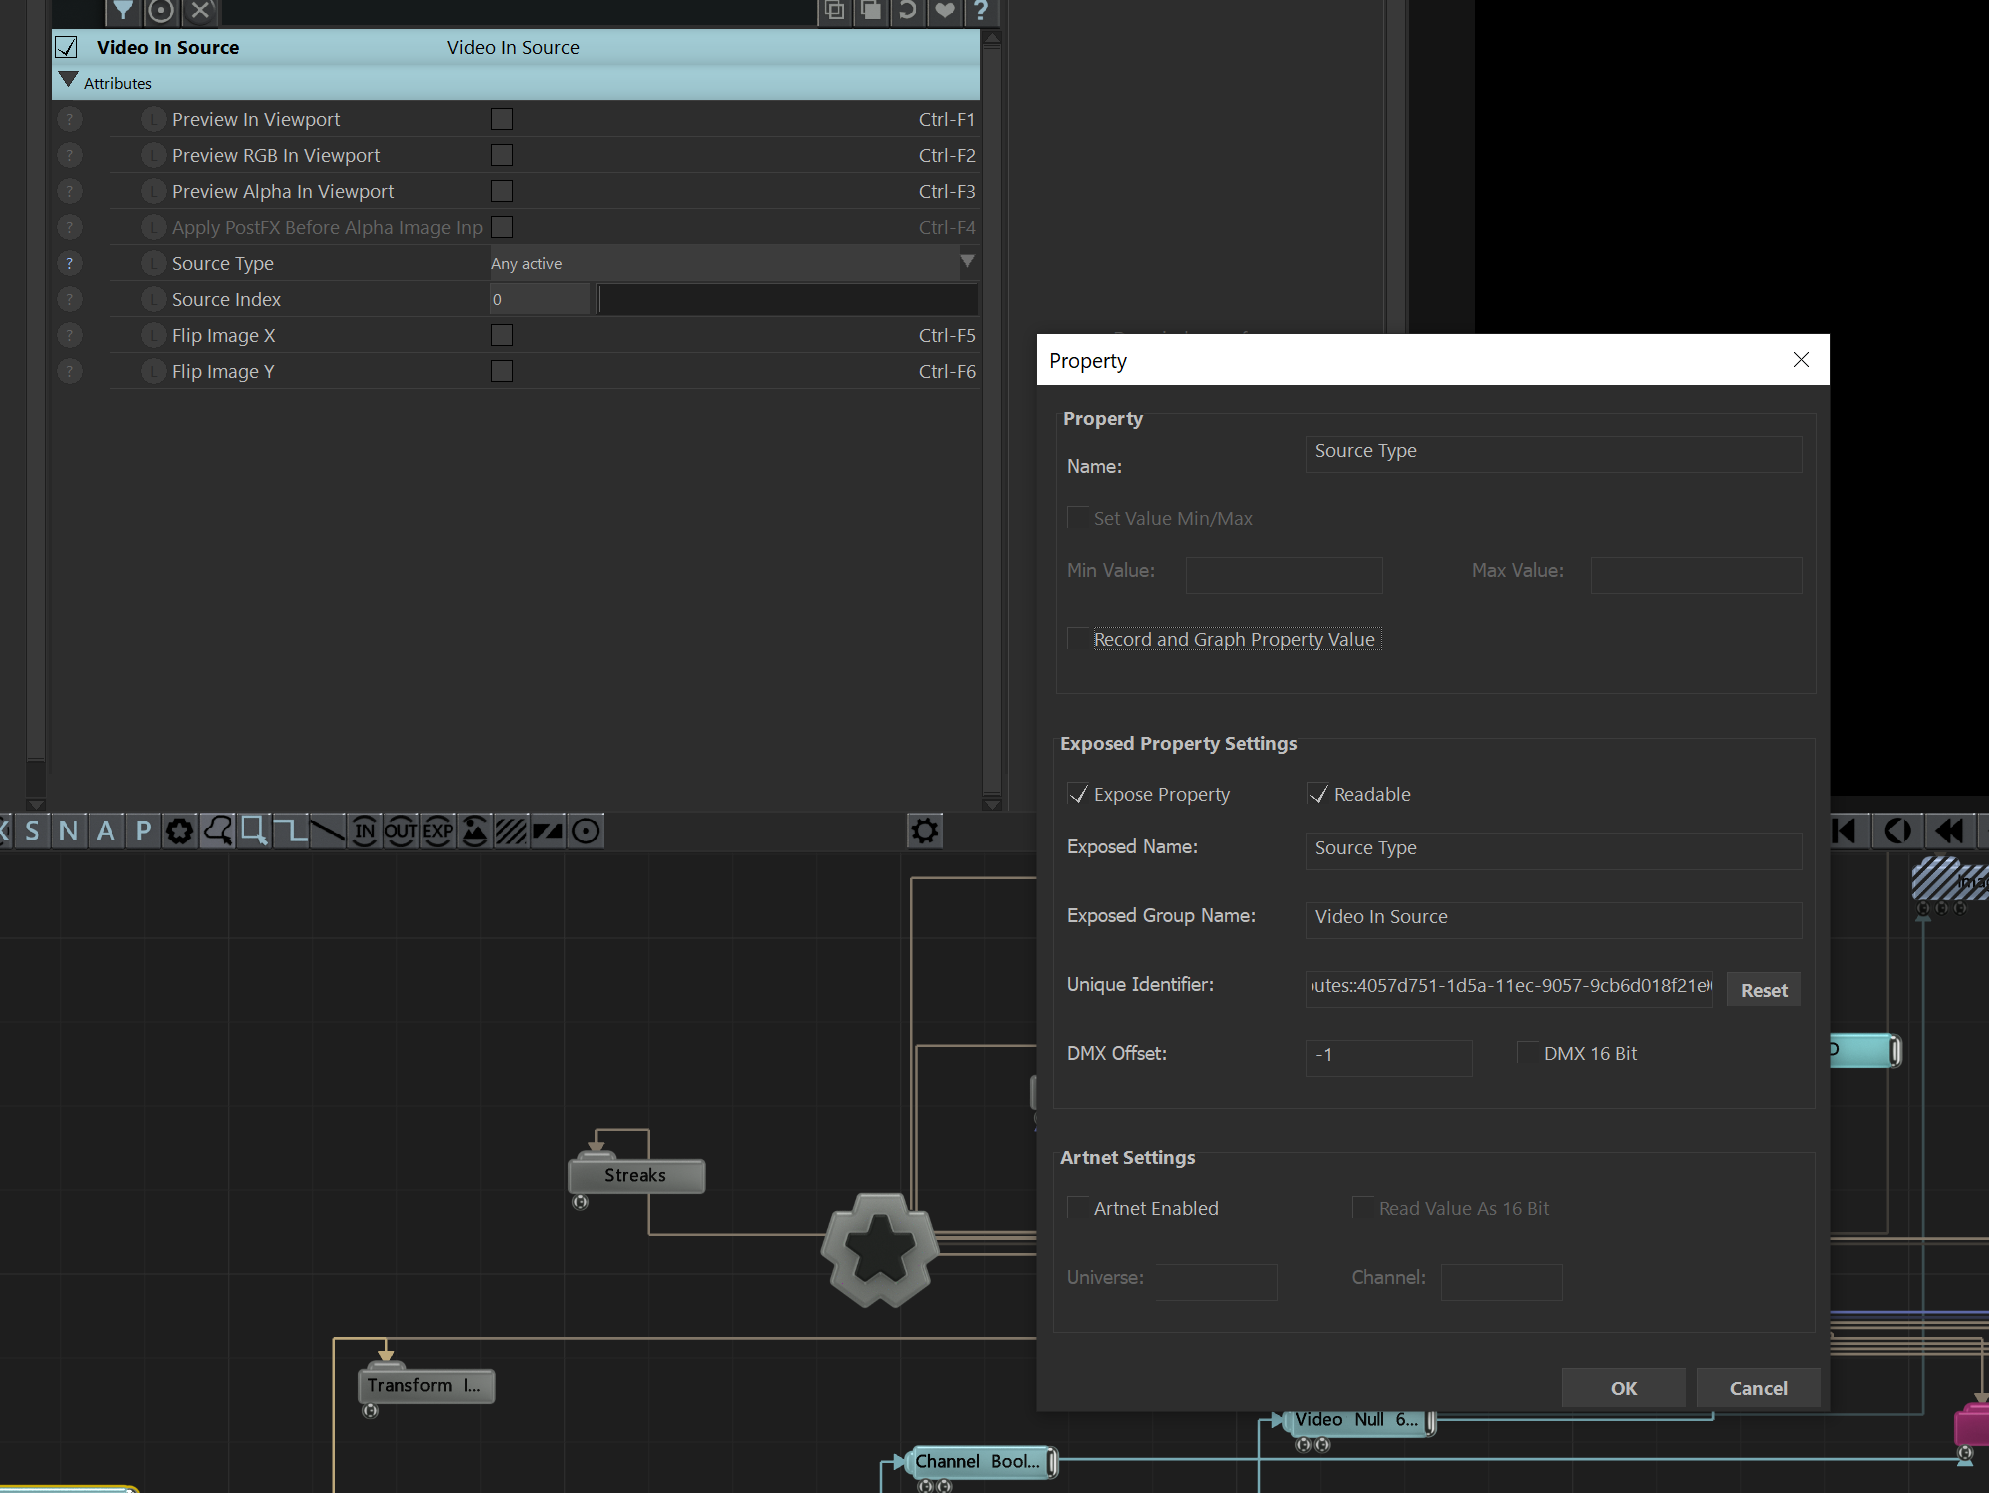1989x1493 pixels.
Task: Open nodegraph settings gear icon
Action: [925, 831]
